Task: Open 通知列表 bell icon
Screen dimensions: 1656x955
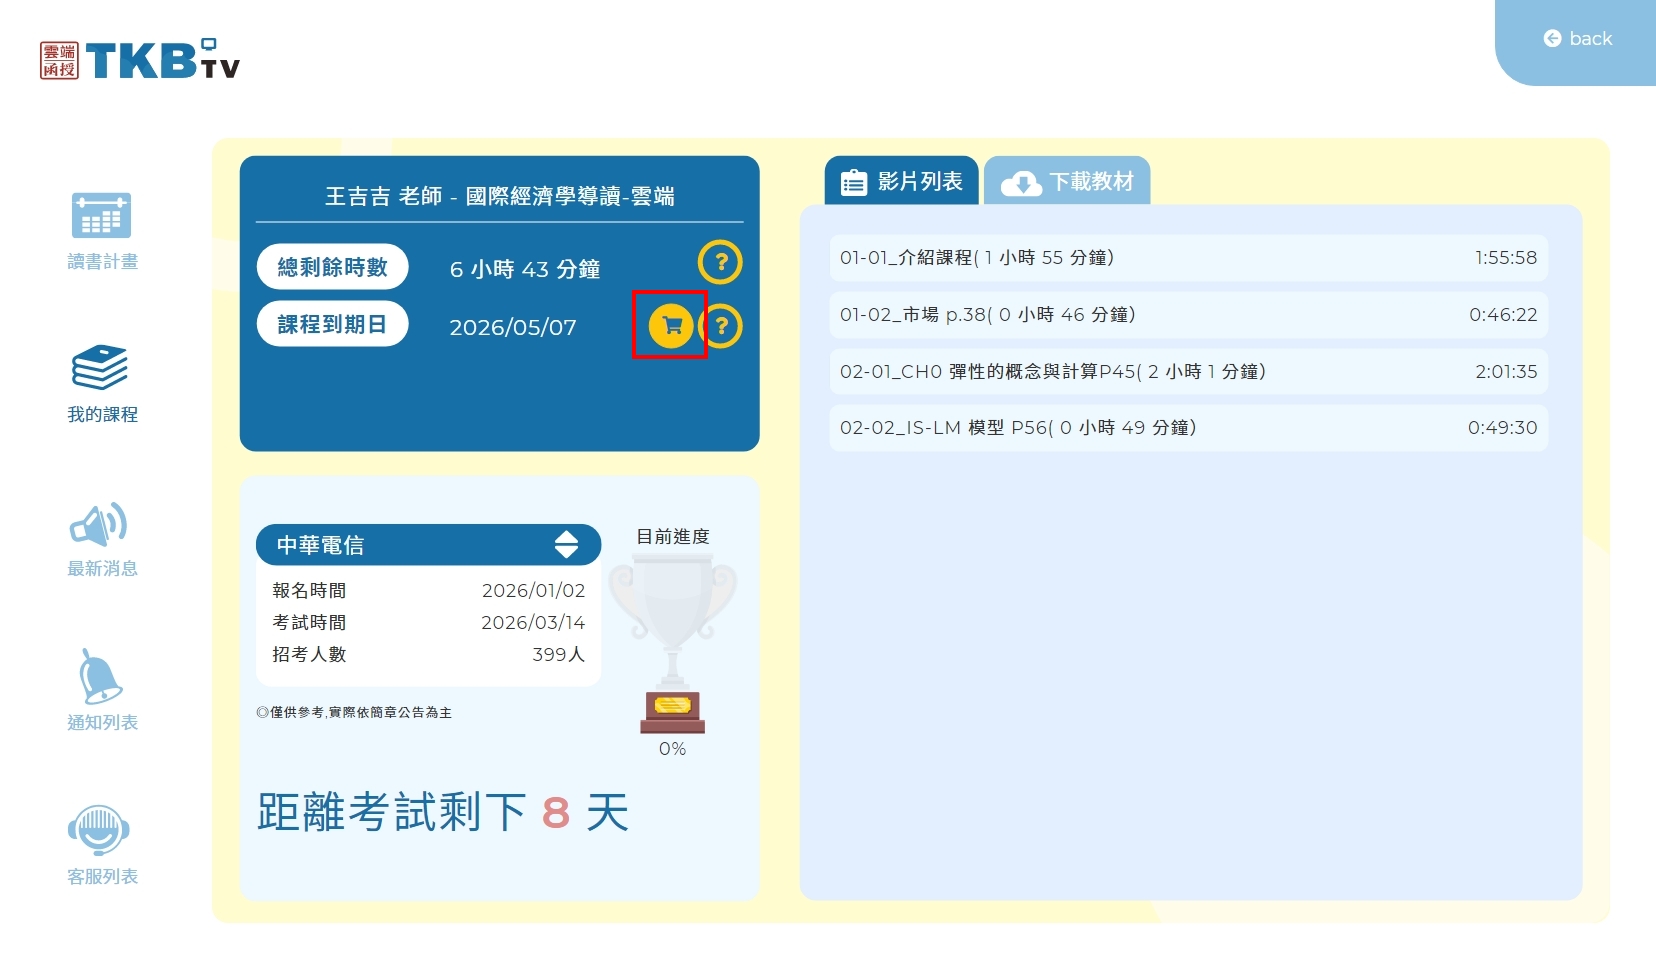Action: [100, 678]
